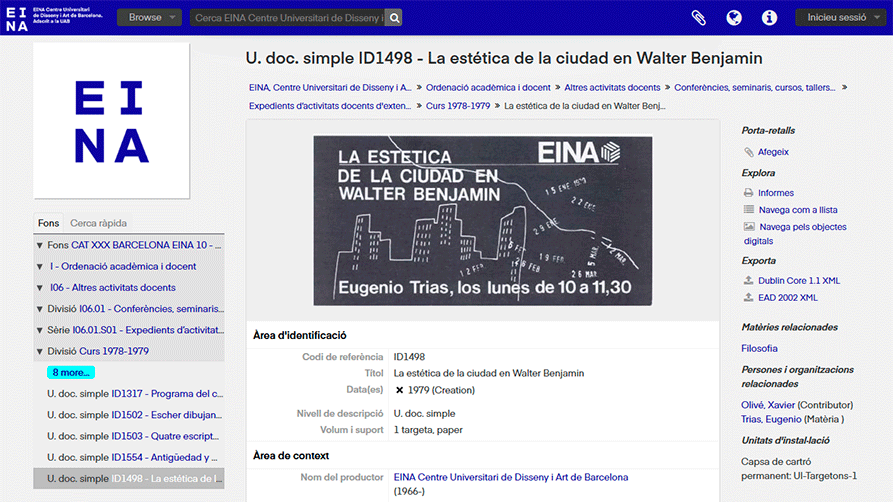Go to Conferències, seminaris, cursos breadcrumb

pos(755,88)
